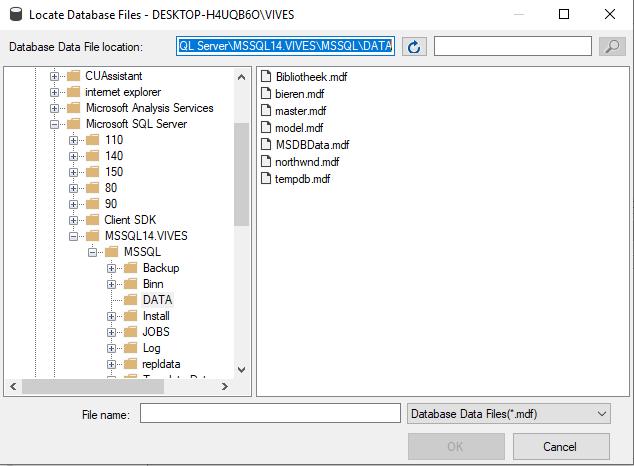Click the Cancel button
Viewport: 634px width, 466px height.
tap(561, 447)
